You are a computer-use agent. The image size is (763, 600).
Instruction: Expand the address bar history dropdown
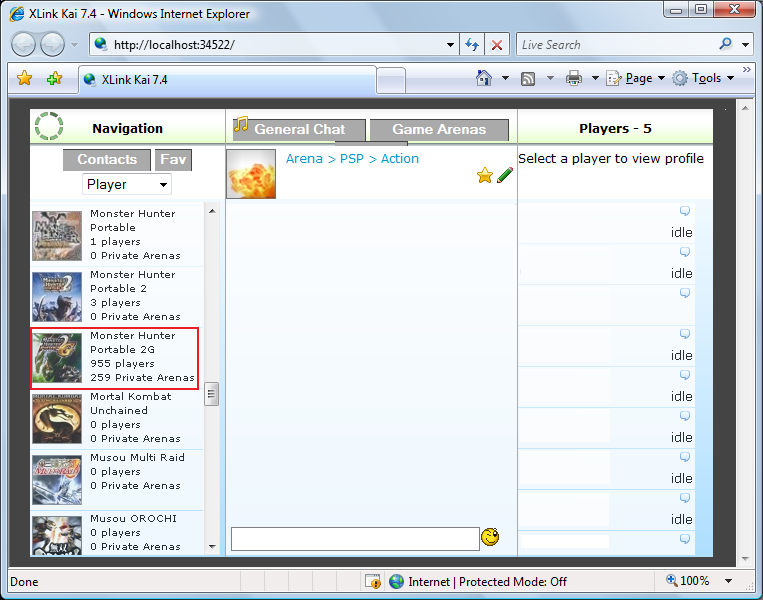(x=451, y=45)
